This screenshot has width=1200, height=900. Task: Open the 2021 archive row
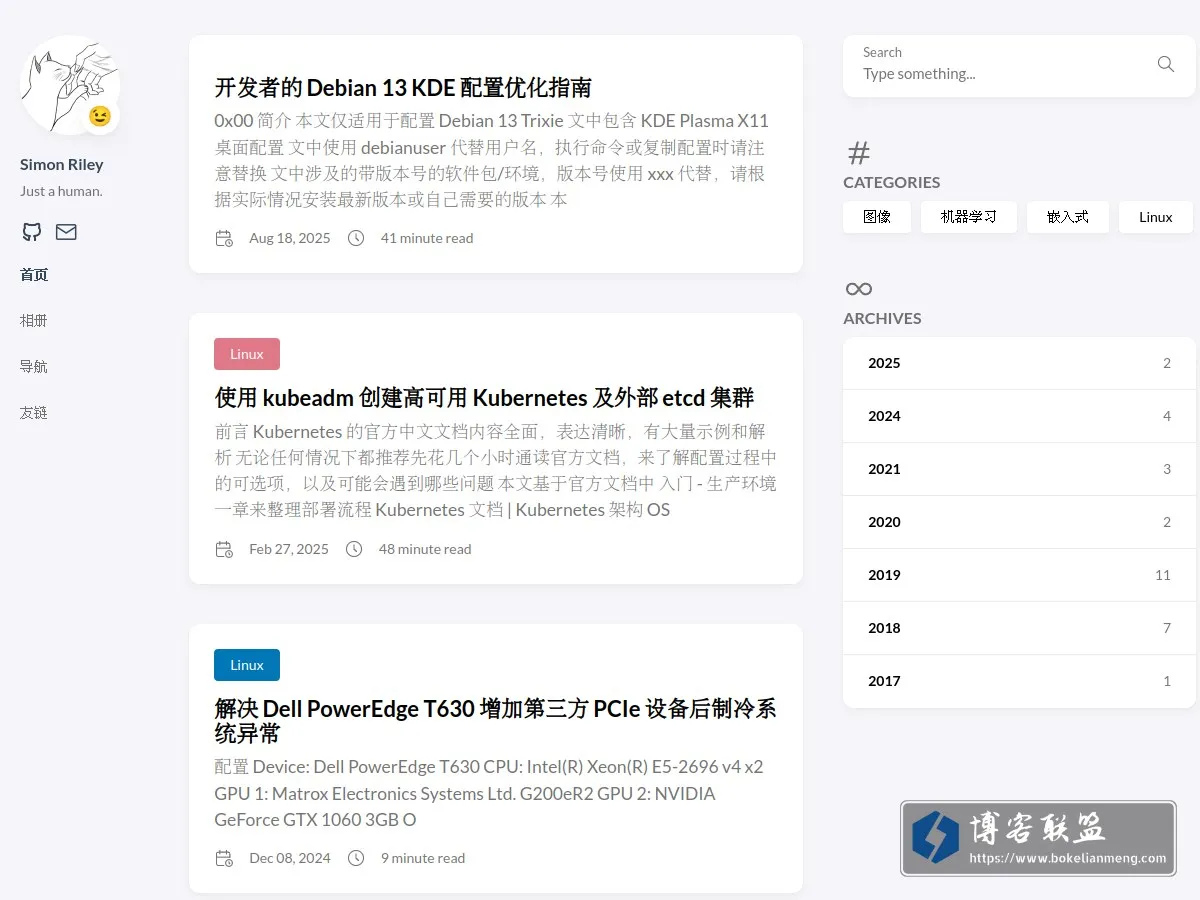(1019, 469)
